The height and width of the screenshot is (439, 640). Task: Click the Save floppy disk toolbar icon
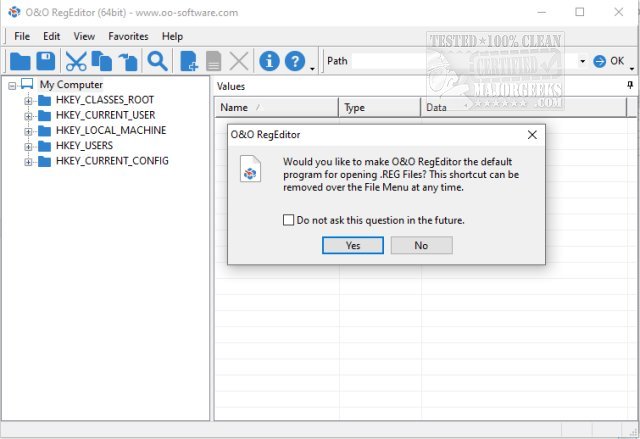46,61
